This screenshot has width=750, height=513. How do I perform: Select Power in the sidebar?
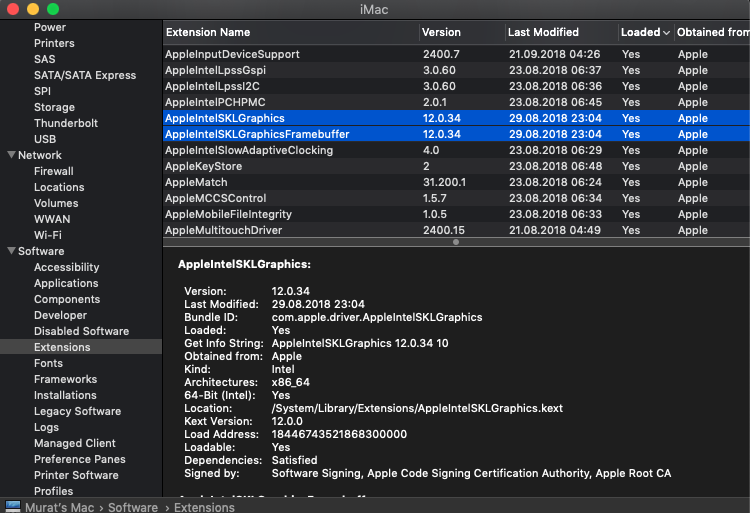coord(50,27)
